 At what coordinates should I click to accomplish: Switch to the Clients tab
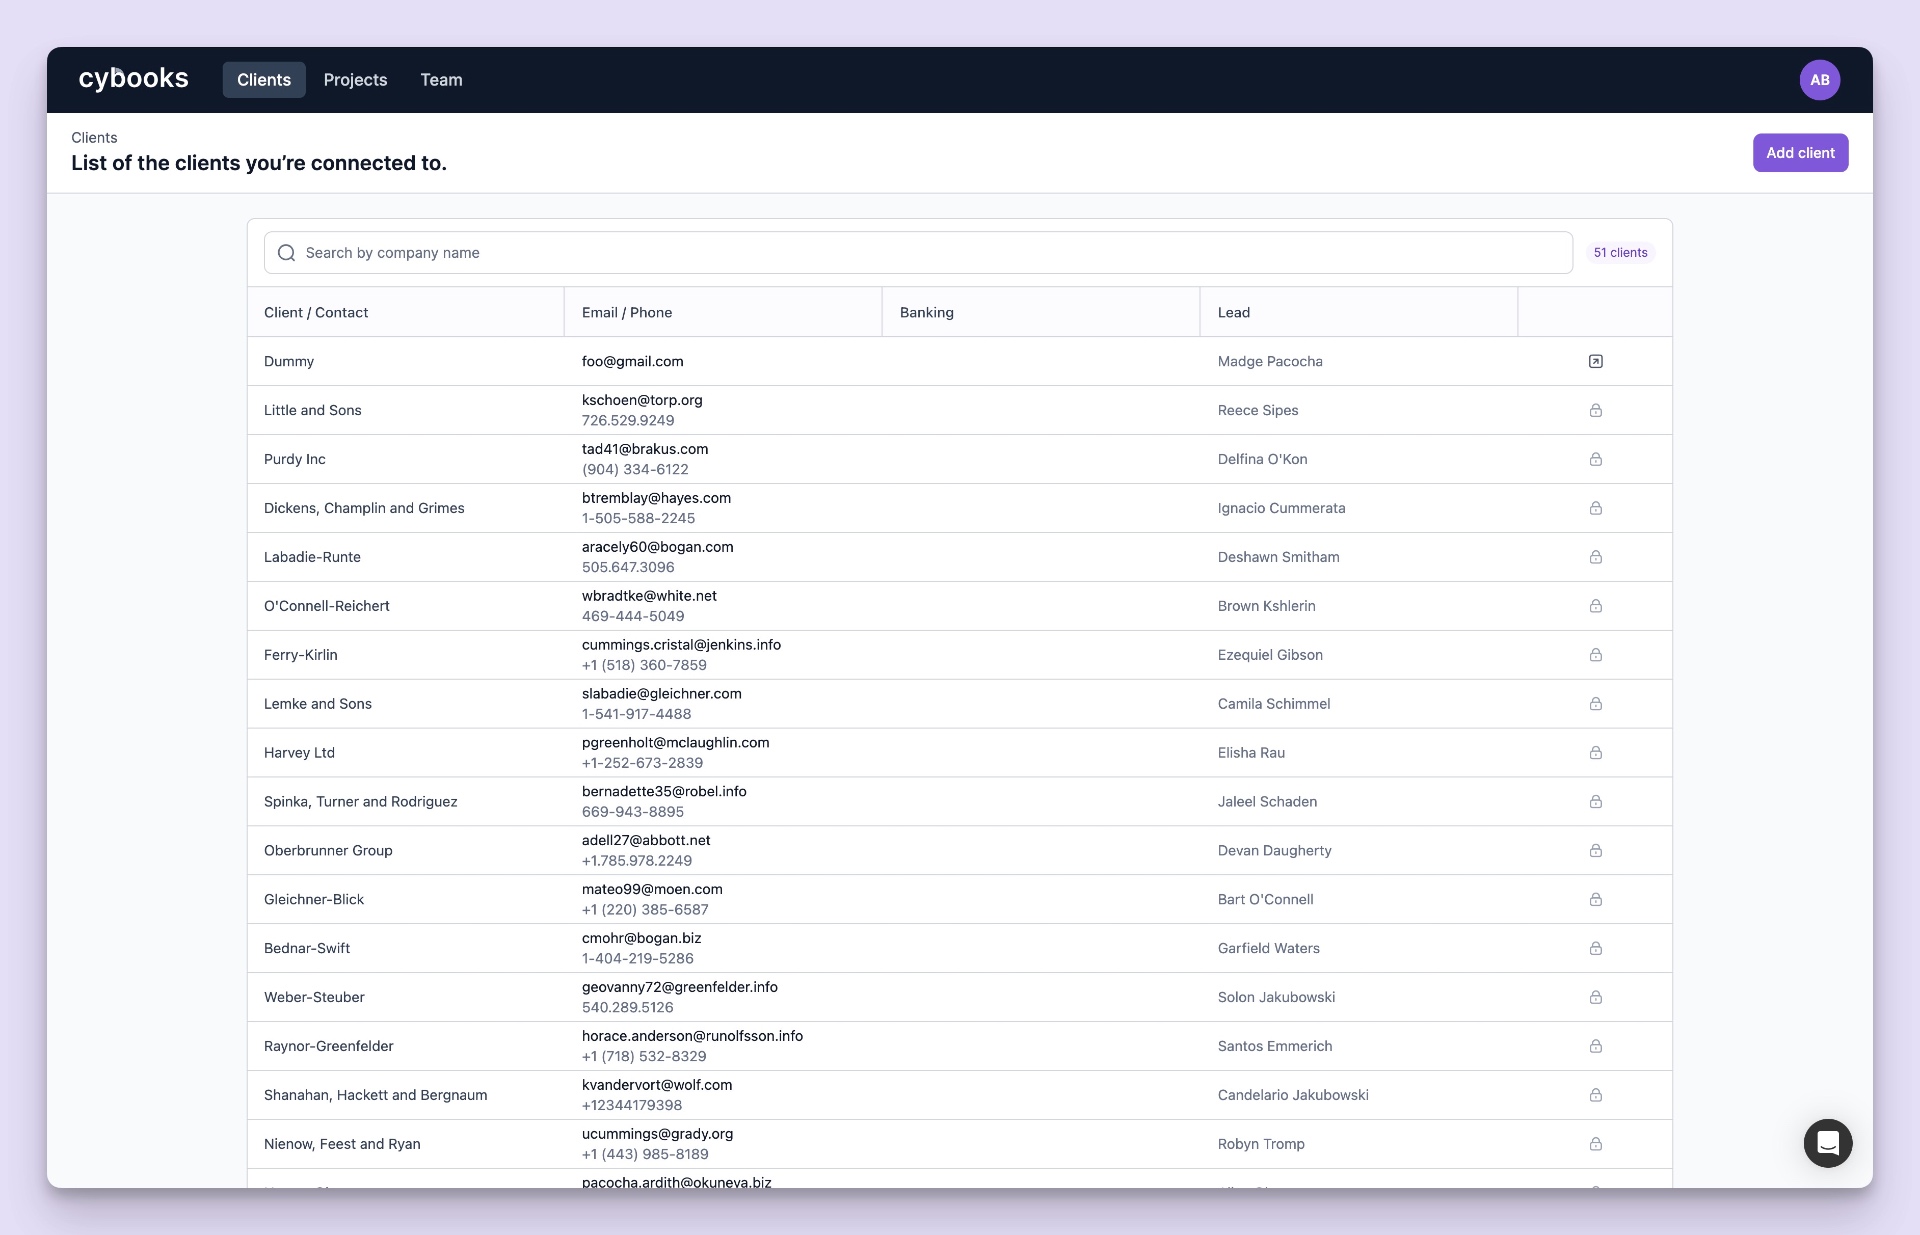[264, 80]
